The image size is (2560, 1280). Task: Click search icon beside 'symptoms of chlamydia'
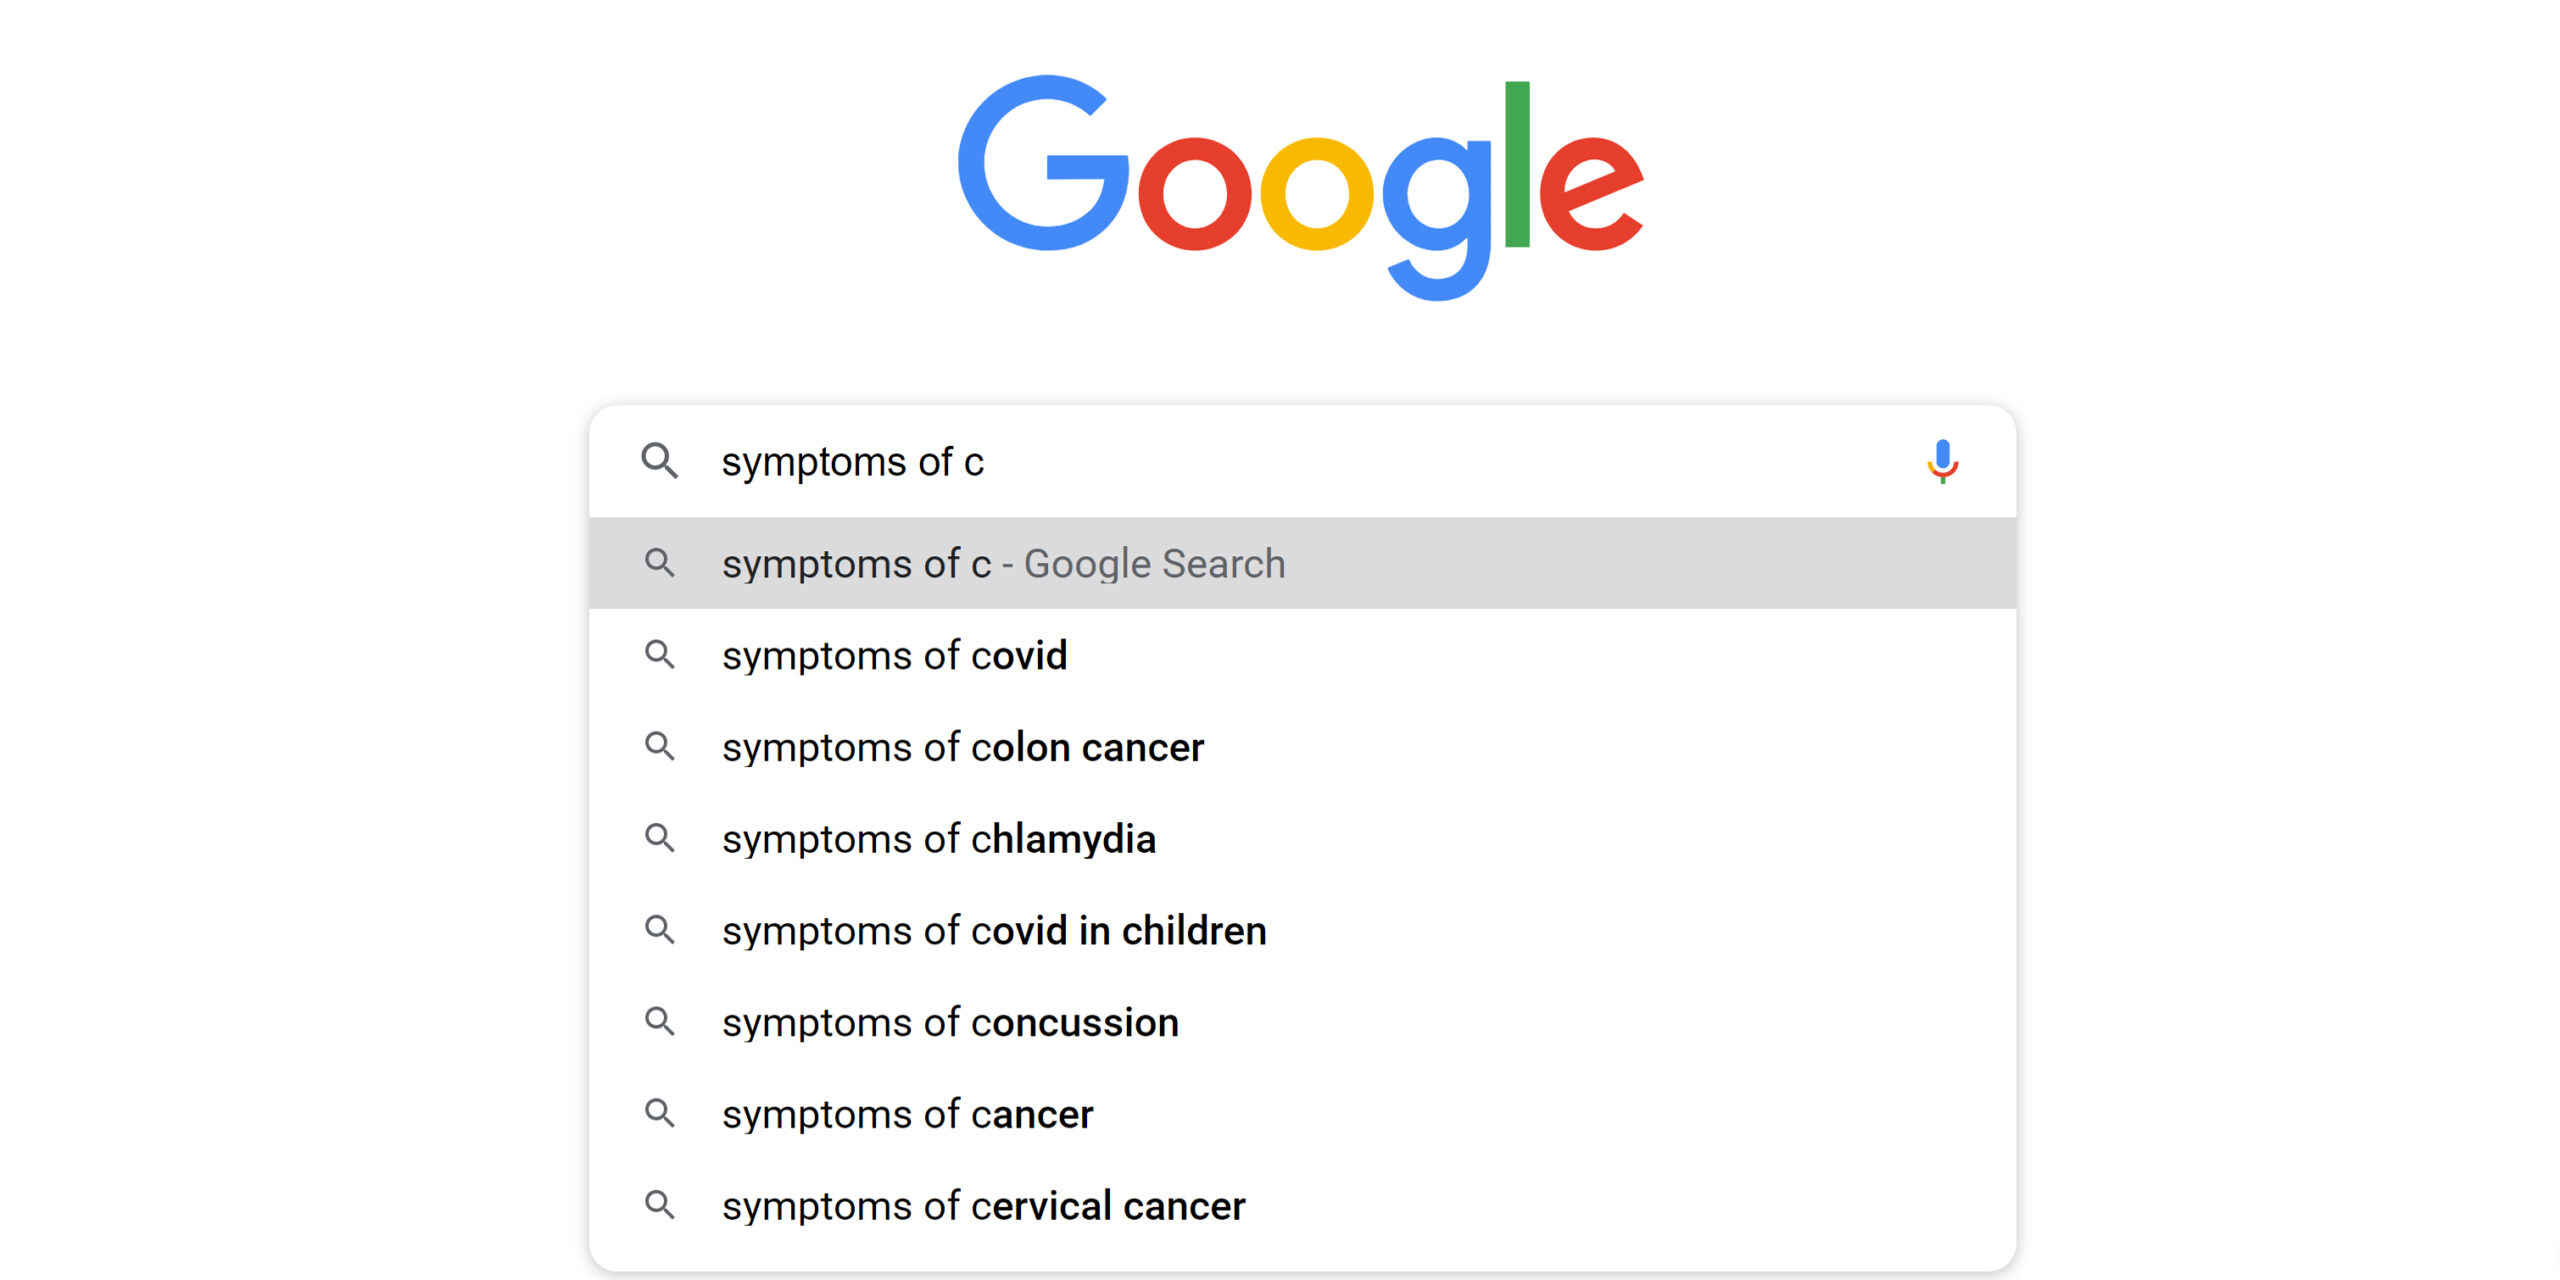click(x=660, y=838)
